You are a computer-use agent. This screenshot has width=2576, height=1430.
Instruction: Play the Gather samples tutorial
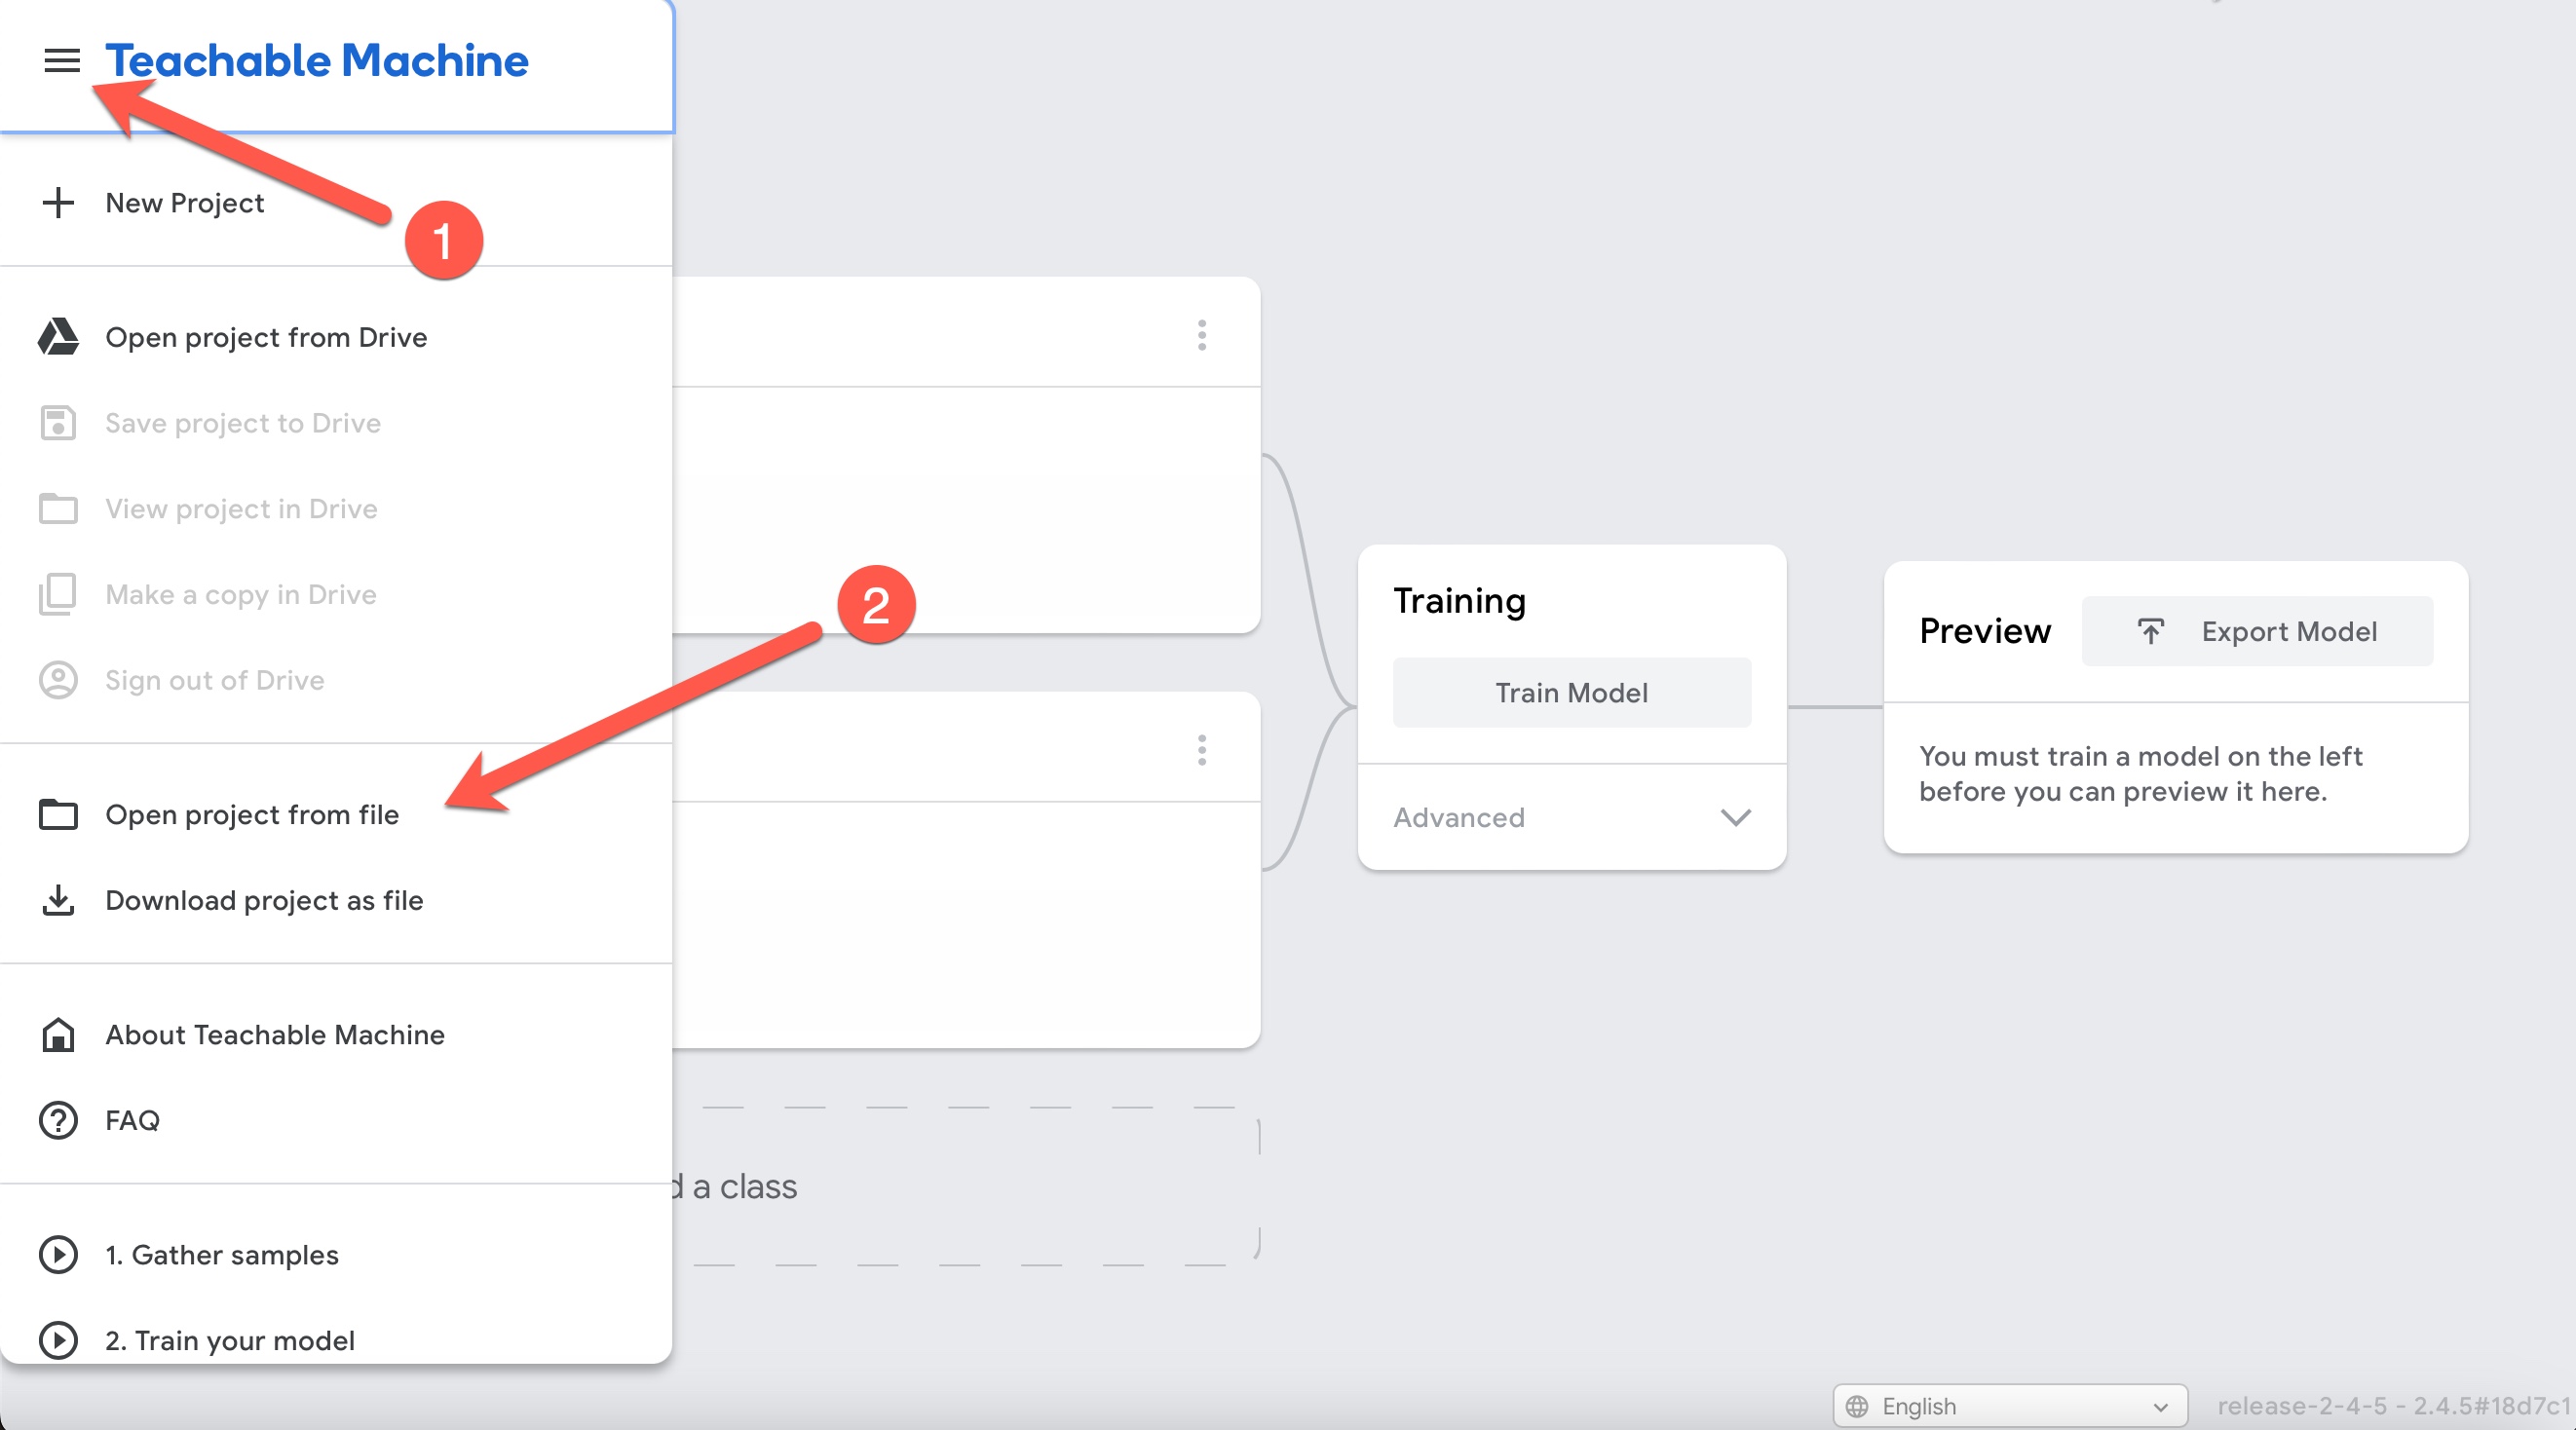click(x=58, y=1254)
